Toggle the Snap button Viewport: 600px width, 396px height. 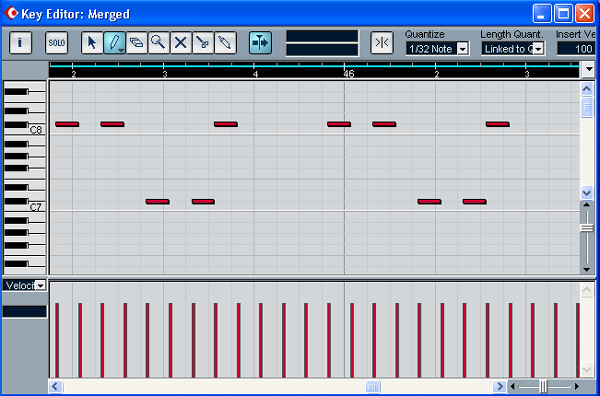(382, 42)
